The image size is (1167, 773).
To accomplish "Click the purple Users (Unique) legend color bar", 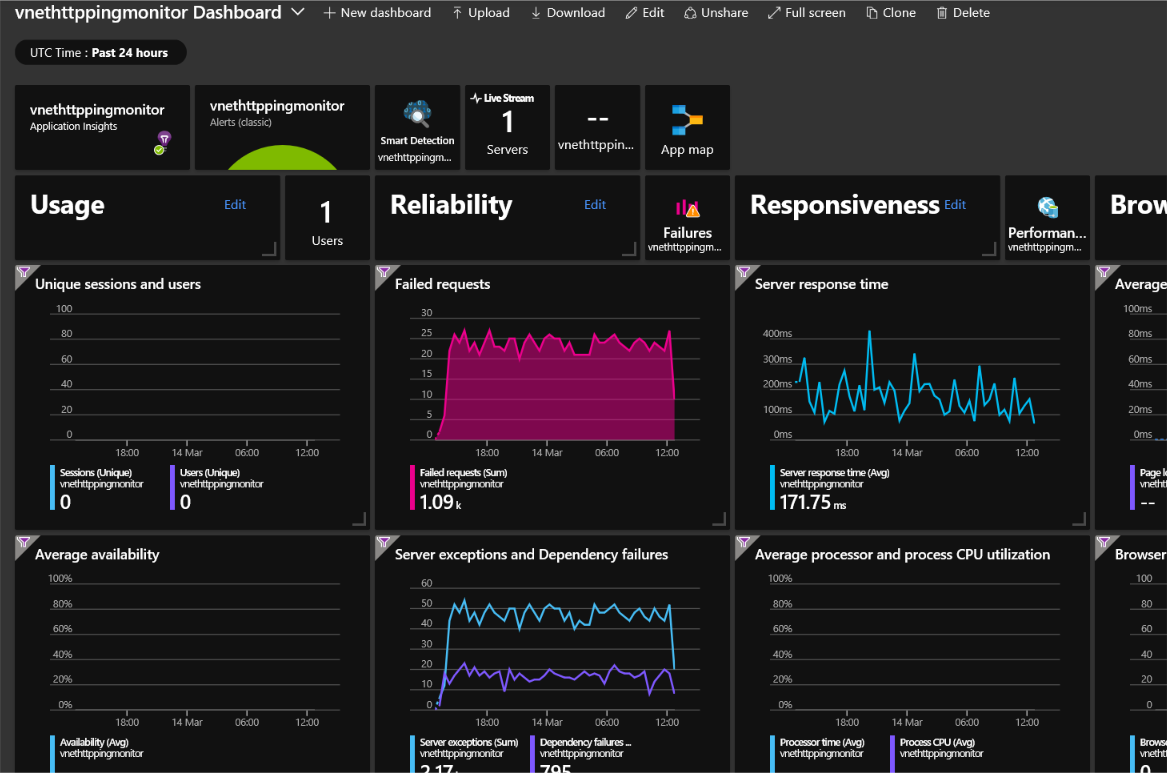I will point(173,488).
